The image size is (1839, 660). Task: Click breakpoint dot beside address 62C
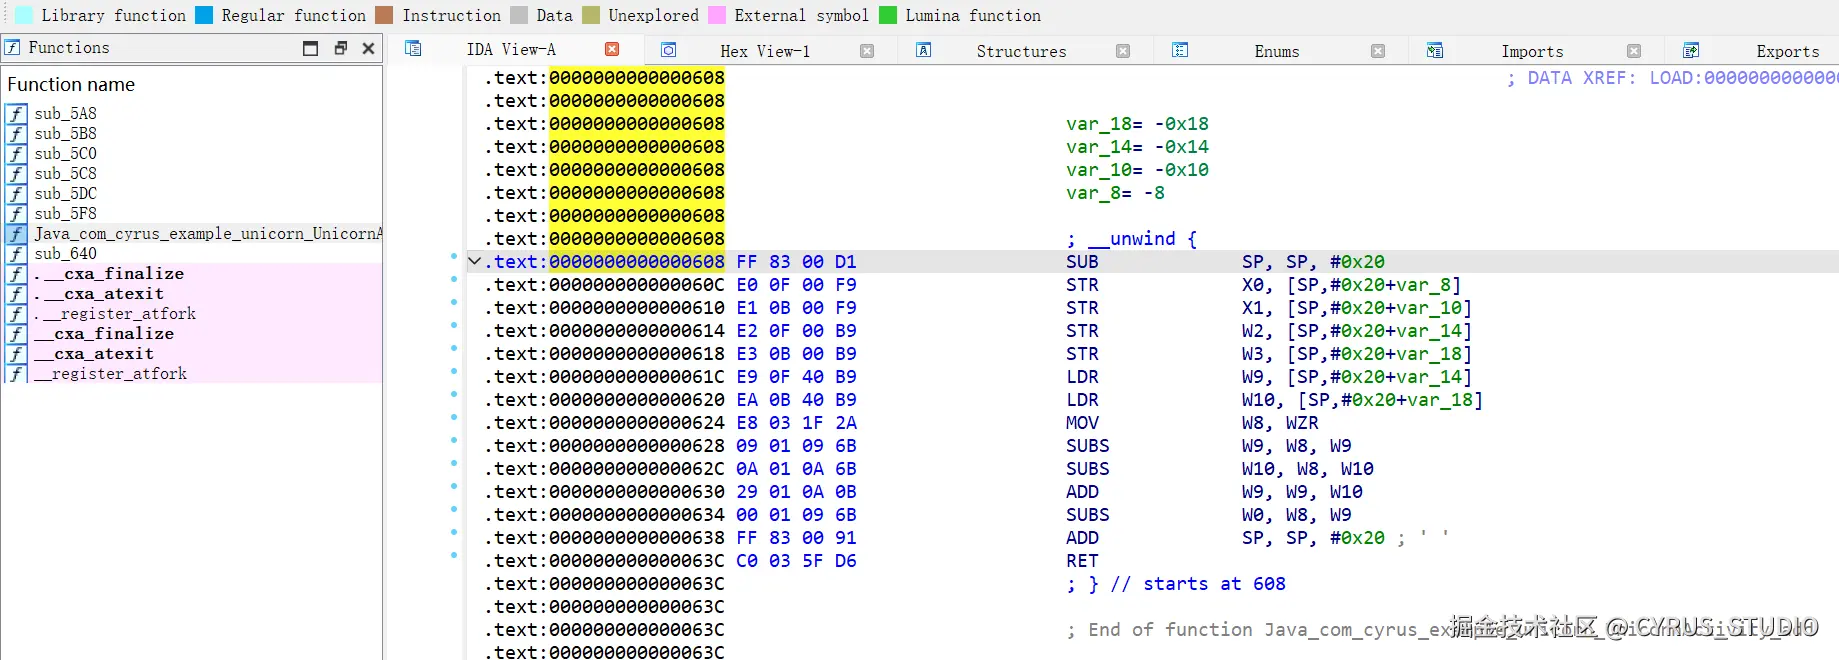tap(454, 463)
